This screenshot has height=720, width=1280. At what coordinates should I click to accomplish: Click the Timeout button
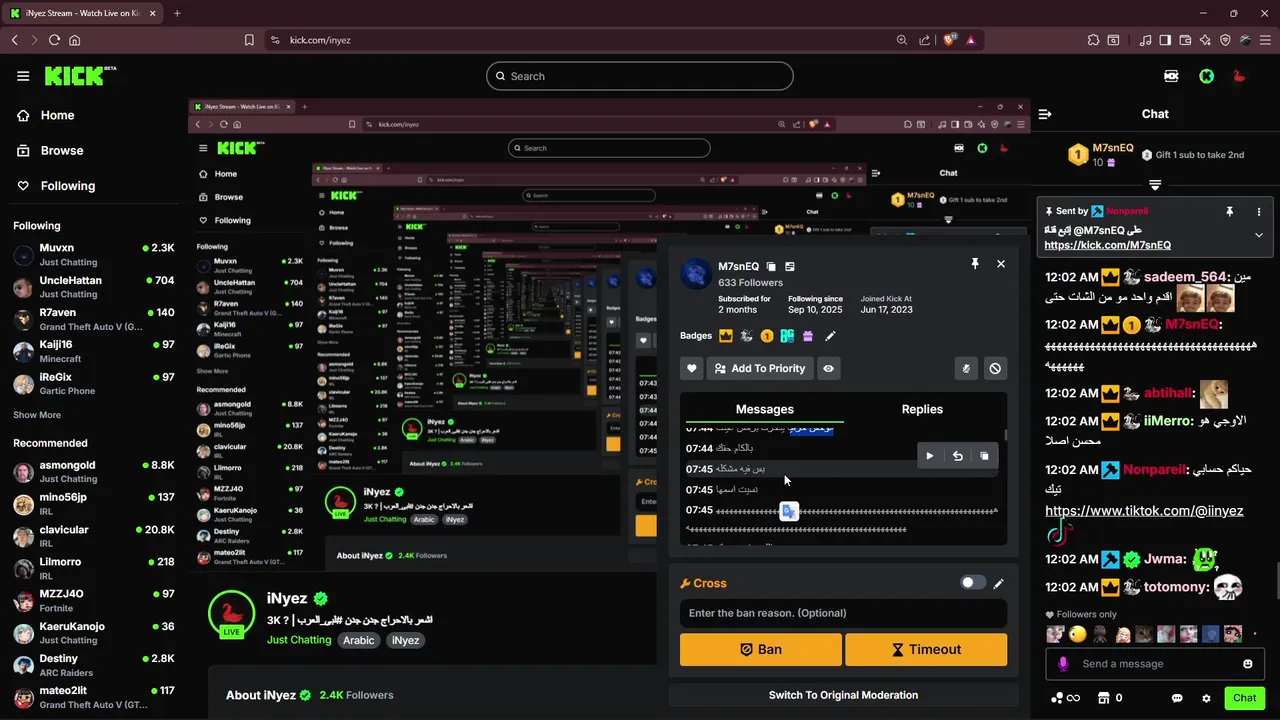[x=926, y=649]
